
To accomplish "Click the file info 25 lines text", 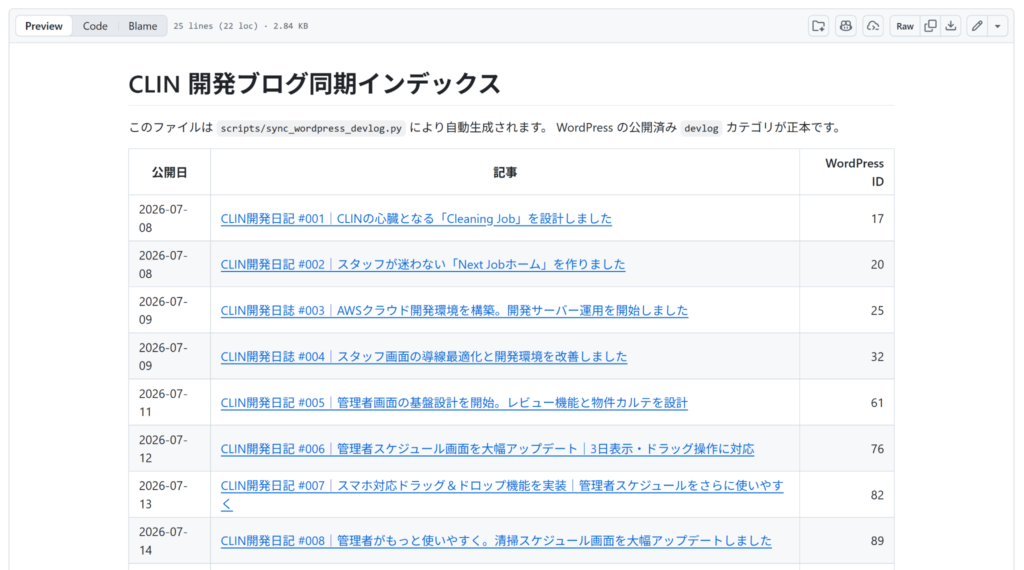I will pyautogui.click(x=240, y=26).
